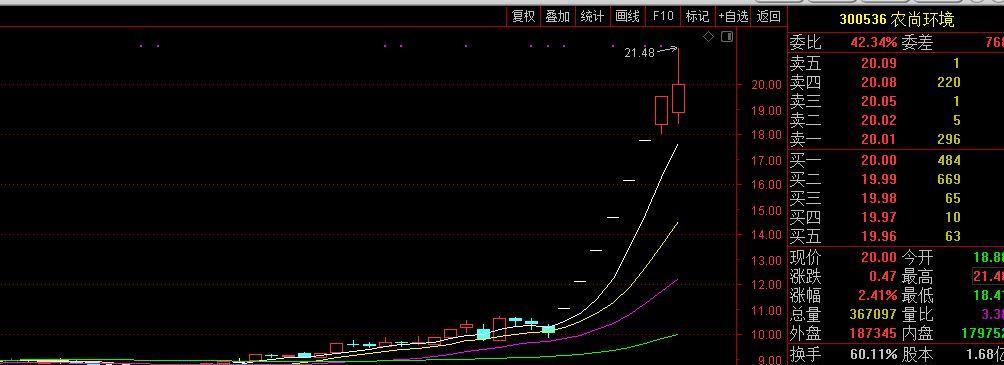The image size is (1004, 365).
Task: Click the 返回 back button
Action: point(768,17)
